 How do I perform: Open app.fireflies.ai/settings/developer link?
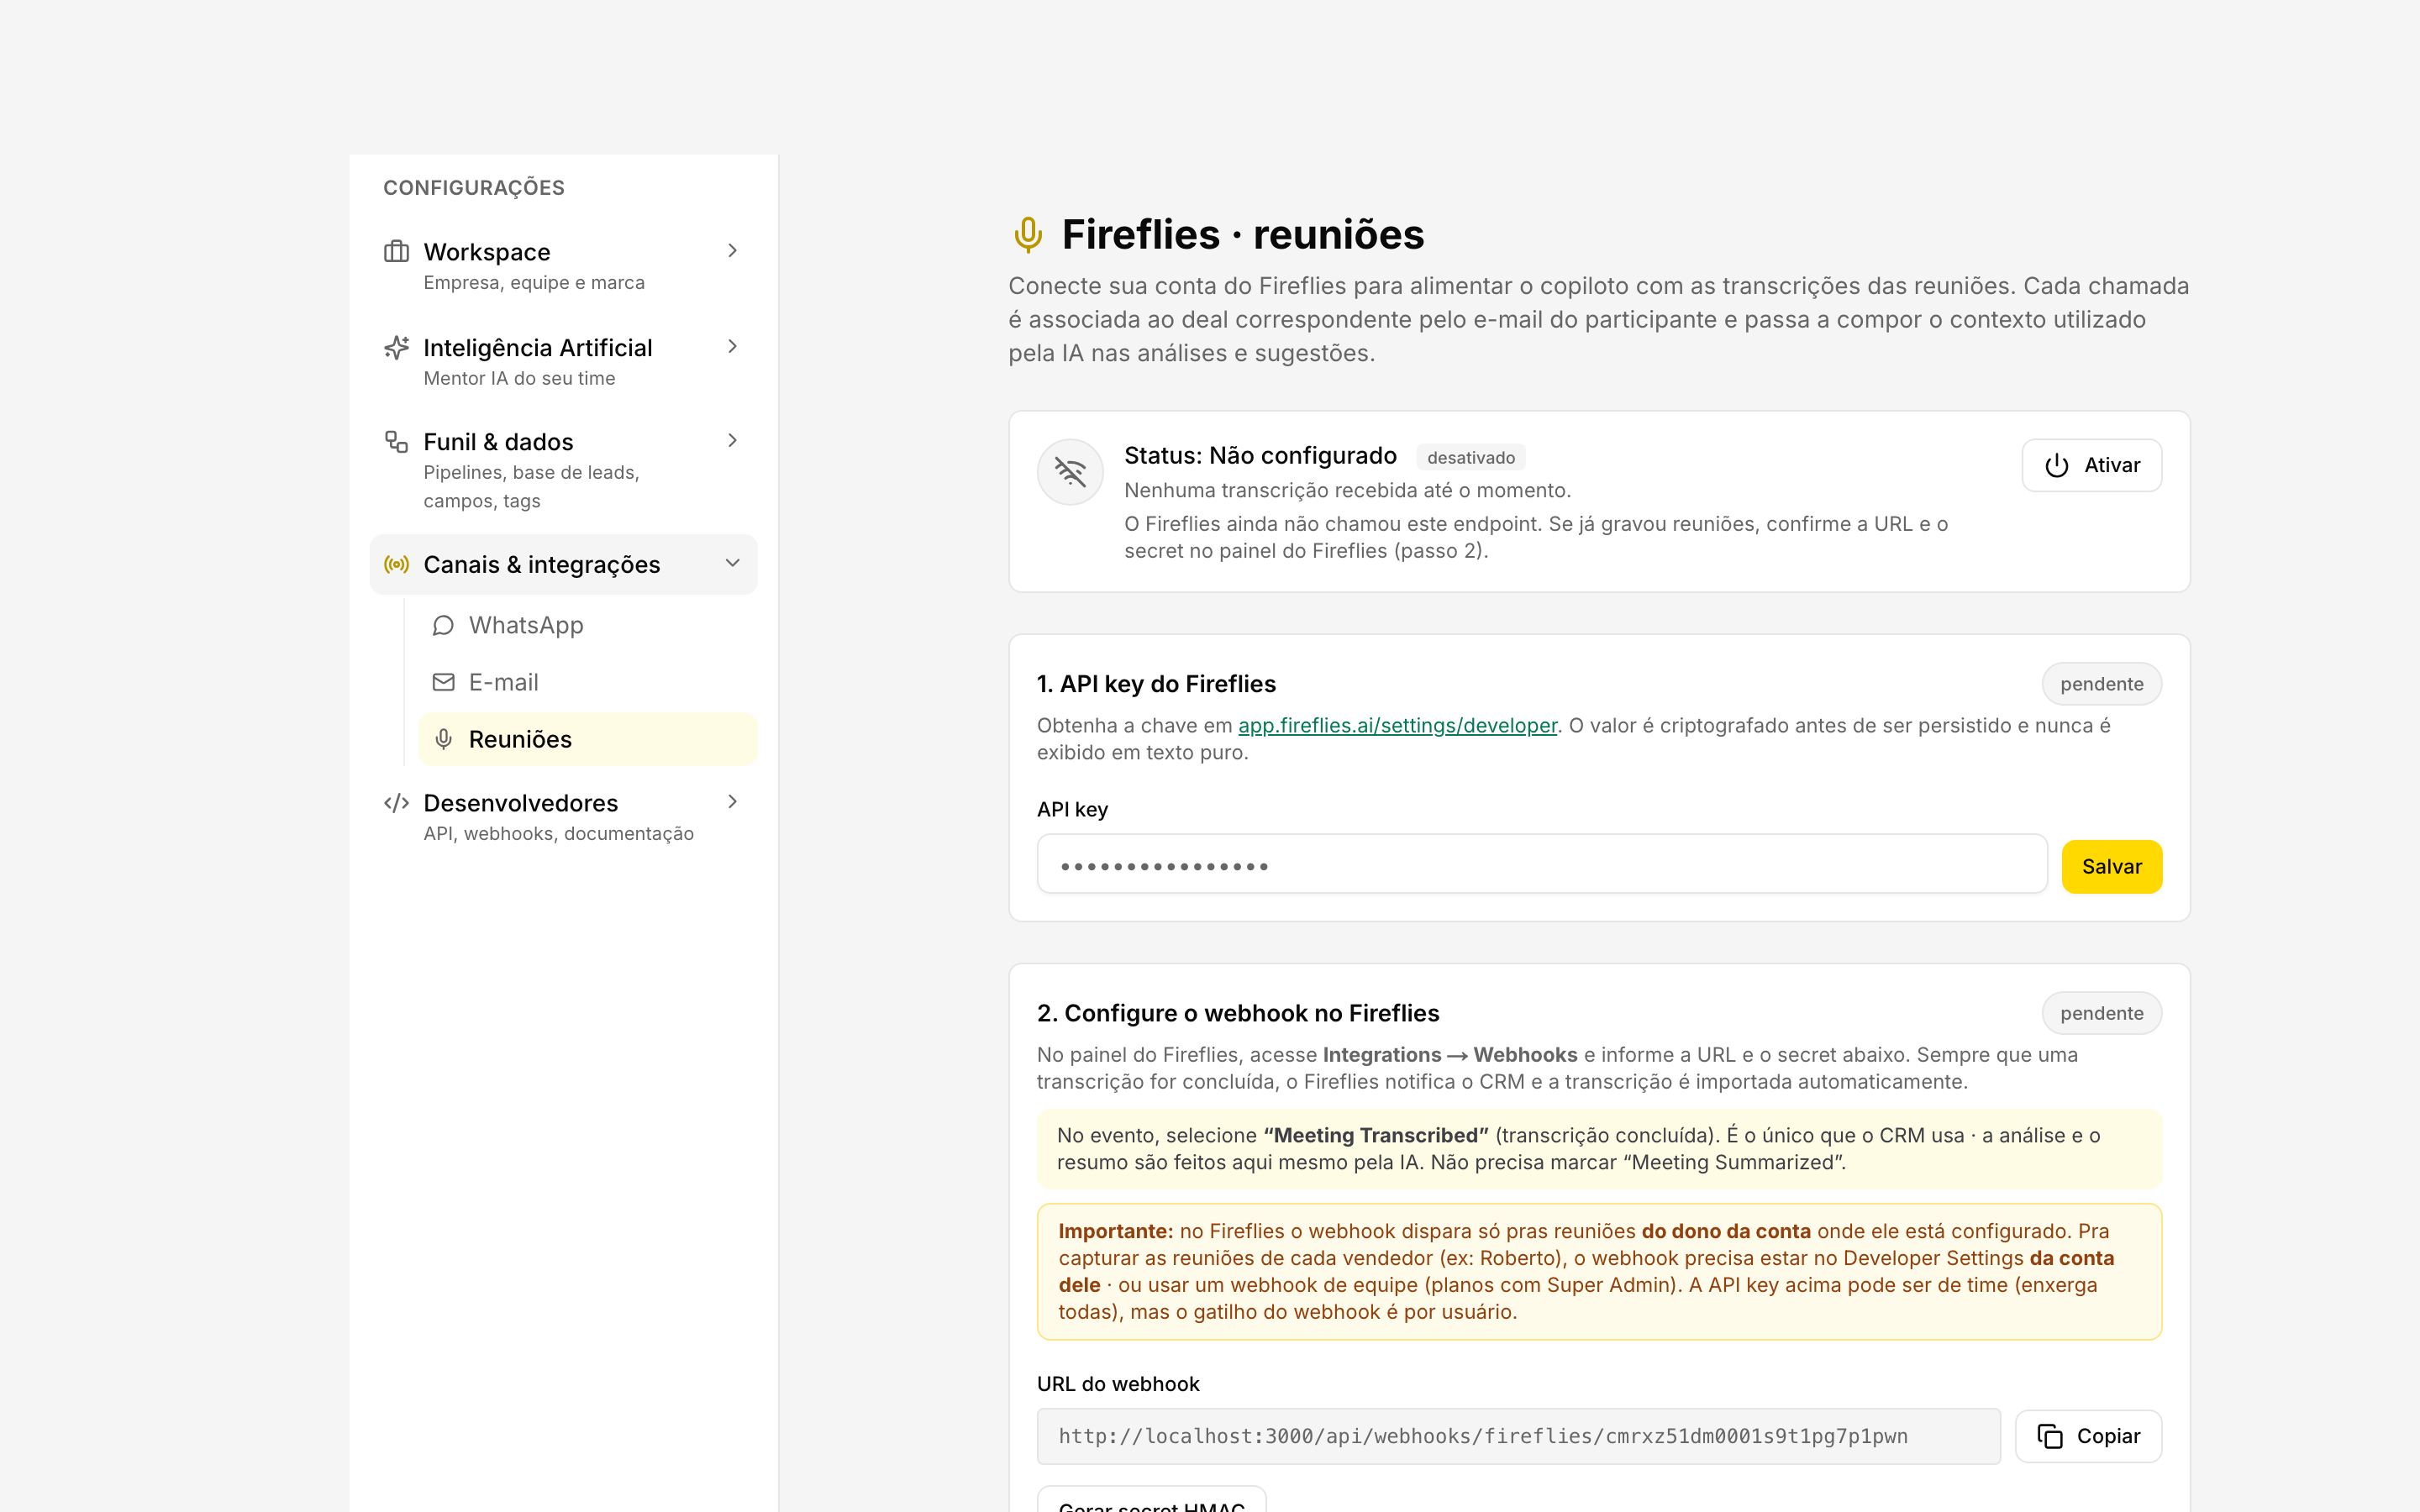[x=1397, y=725]
